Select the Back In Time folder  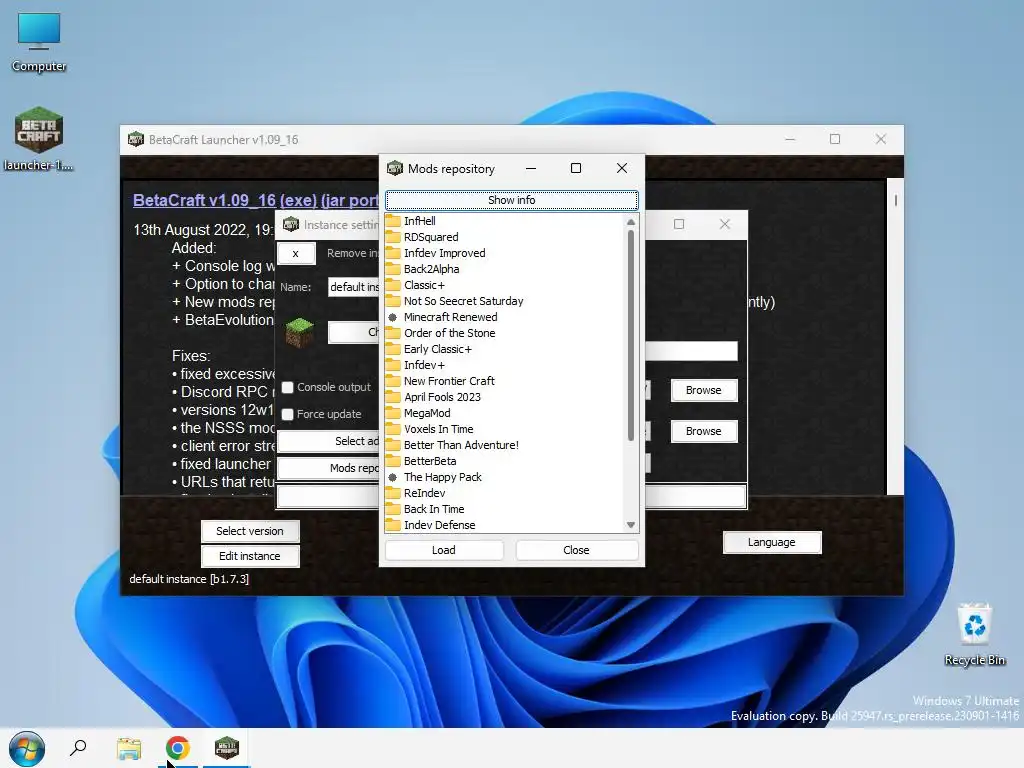coord(425,509)
